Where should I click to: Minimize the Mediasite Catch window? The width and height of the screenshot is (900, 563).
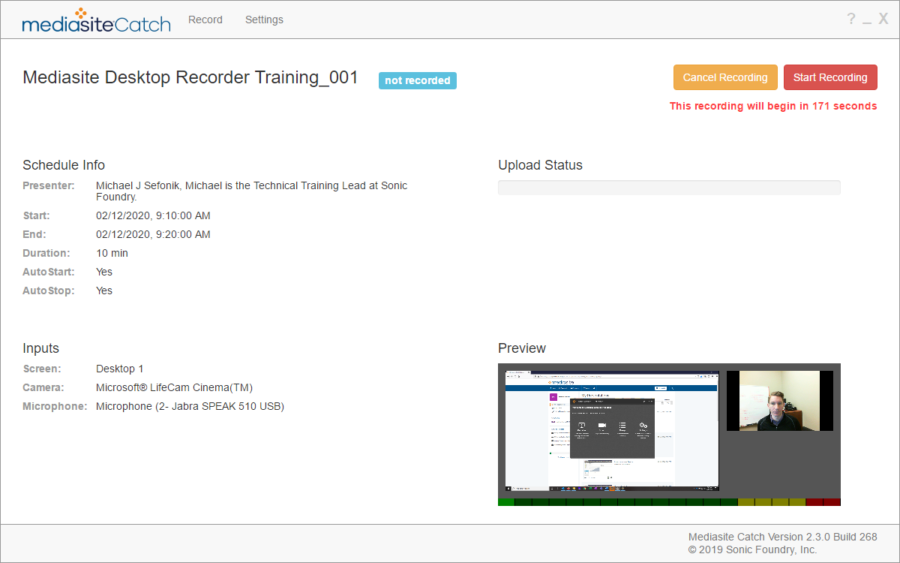(x=867, y=21)
